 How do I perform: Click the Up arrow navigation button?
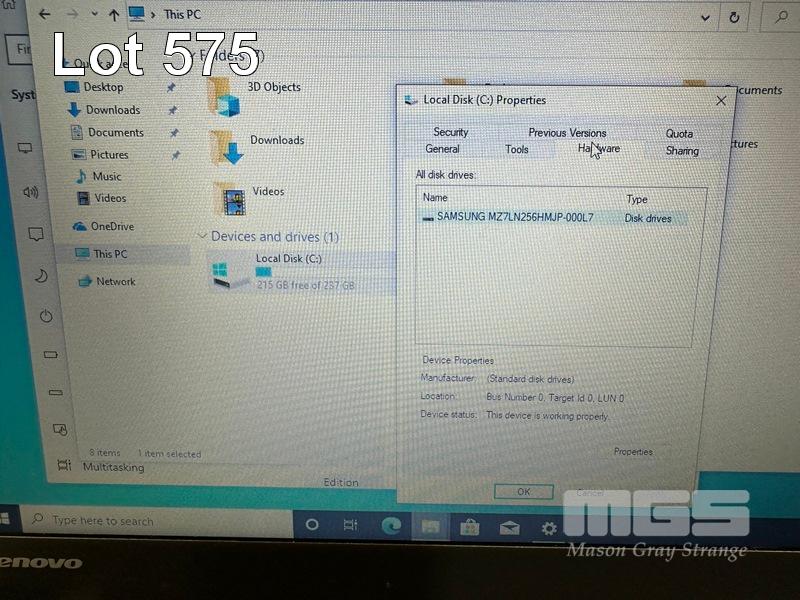click(x=113, y=15)
